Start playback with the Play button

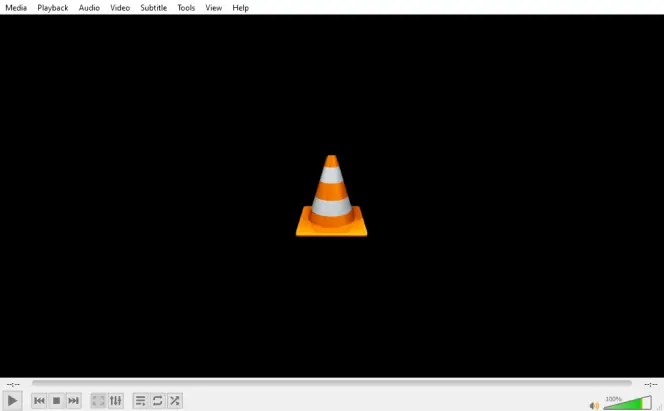(x=12, y=400)
